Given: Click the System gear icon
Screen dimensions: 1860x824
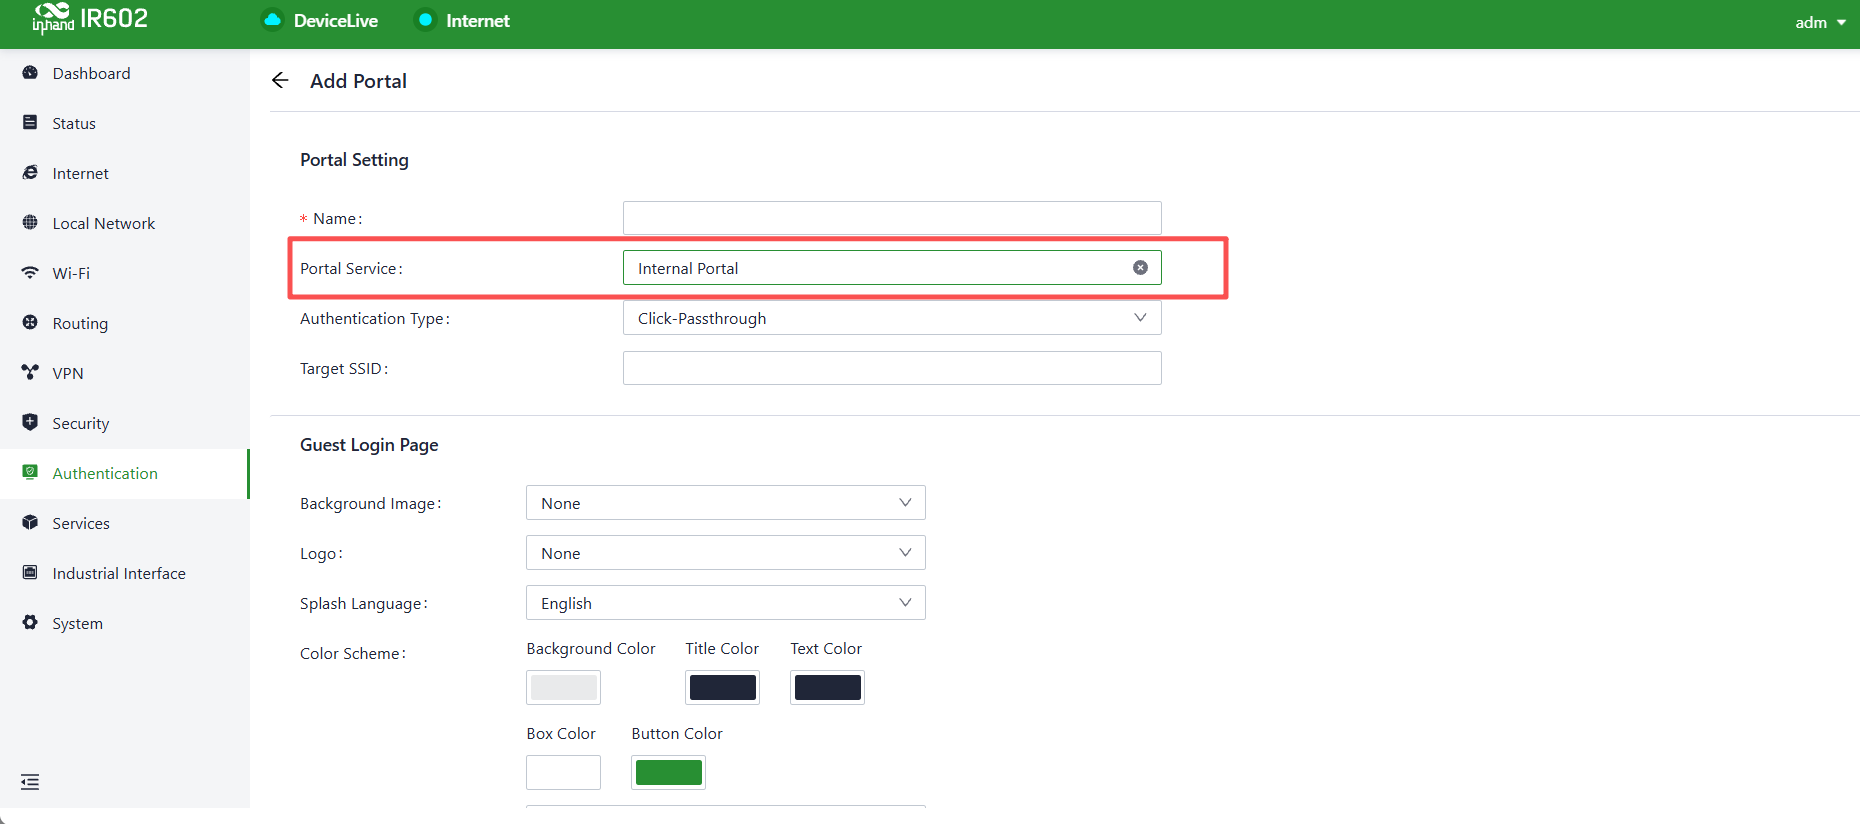Looking at the screenshot, I should pos(30,623).
